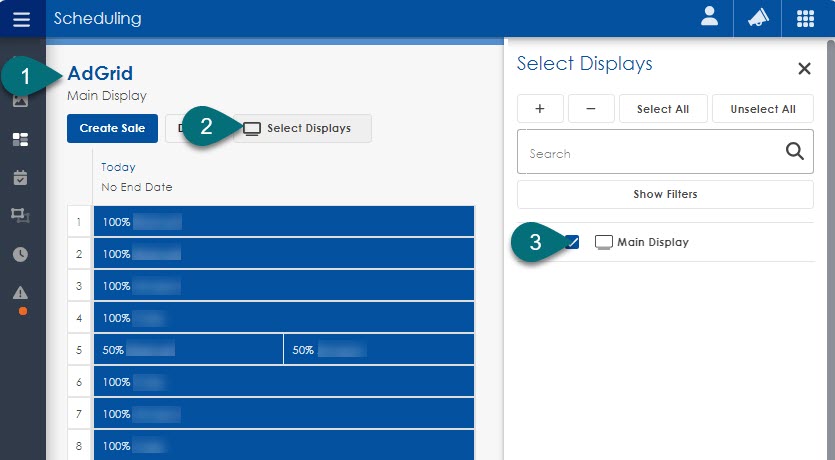Toggle the Main Display checkbox
The width and height of the screenshot is (835, 460).
[x=572, y=242]
